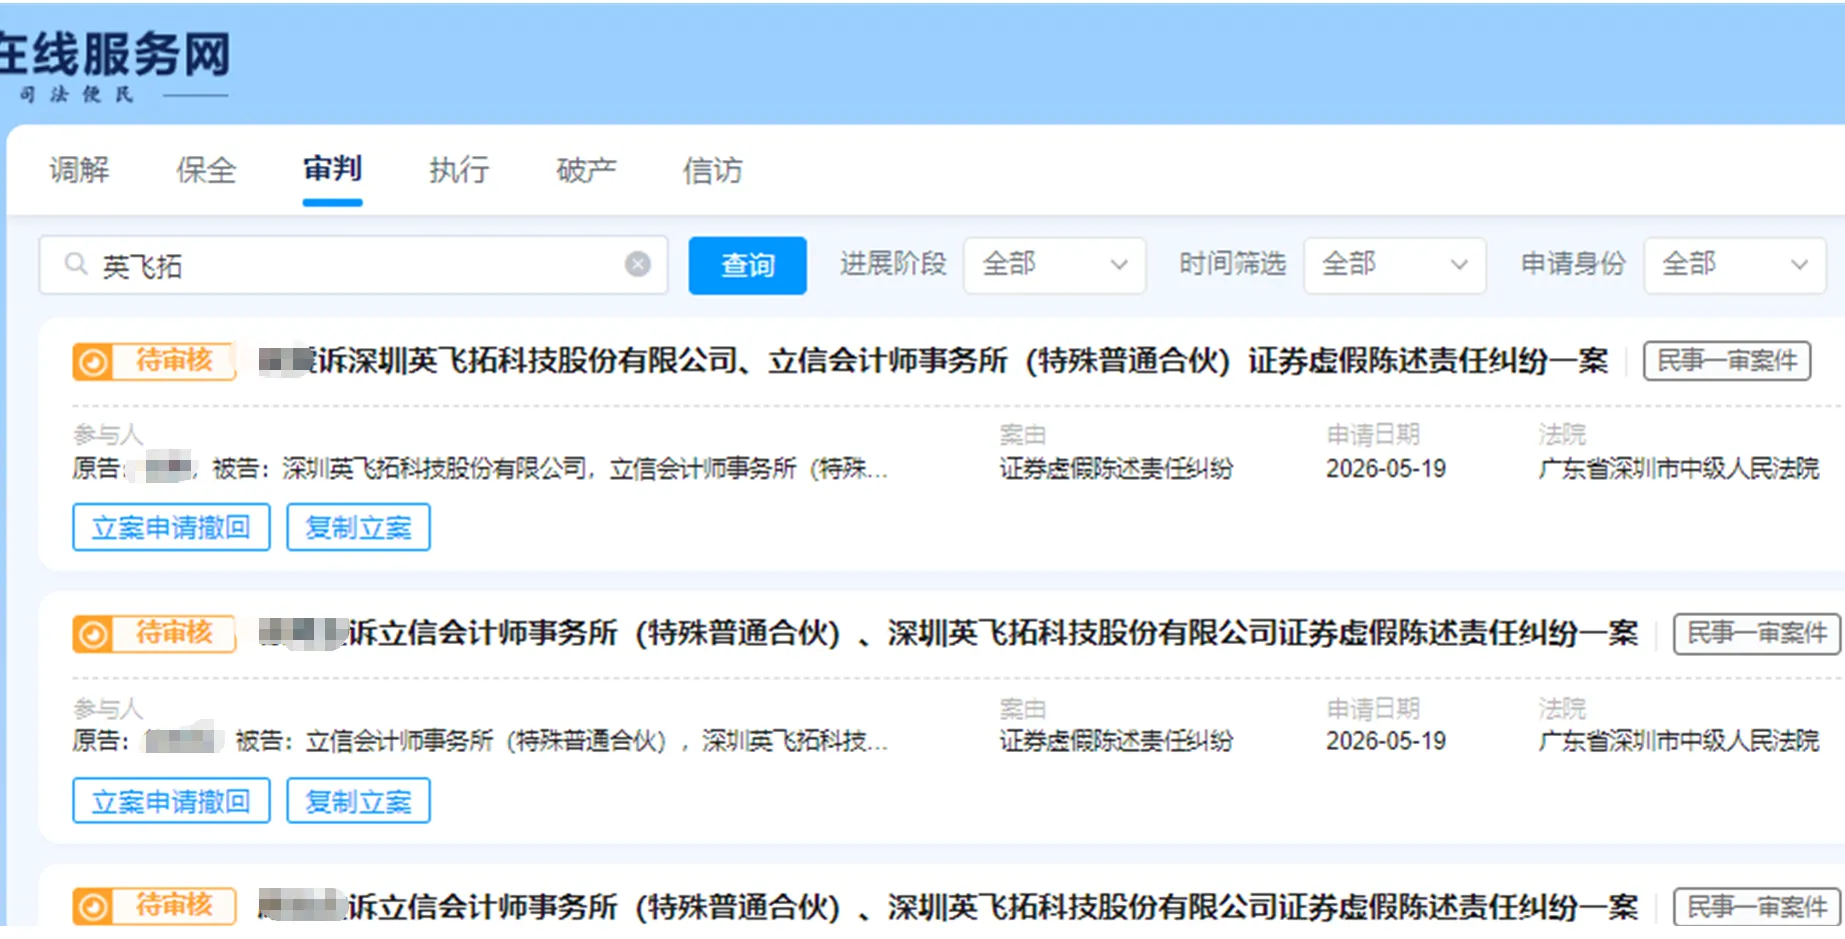Viewport: 1845px width, 939px height.
Task: Click 立案申请撤回 in the first case card
Action: pyautogui.click(x=171, y=527)
